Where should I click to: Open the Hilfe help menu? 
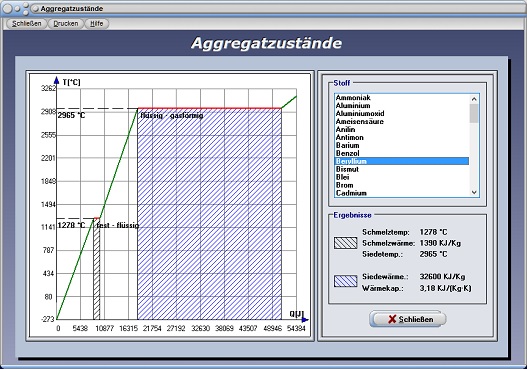[97, 24]
